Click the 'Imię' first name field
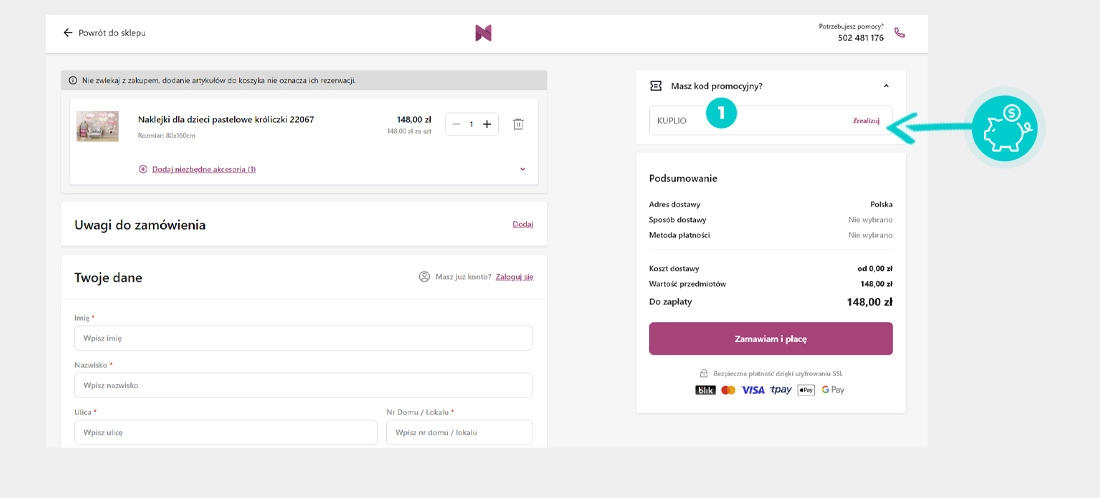This screenshot has width=1100, height=498. click(x=303, y=338)
